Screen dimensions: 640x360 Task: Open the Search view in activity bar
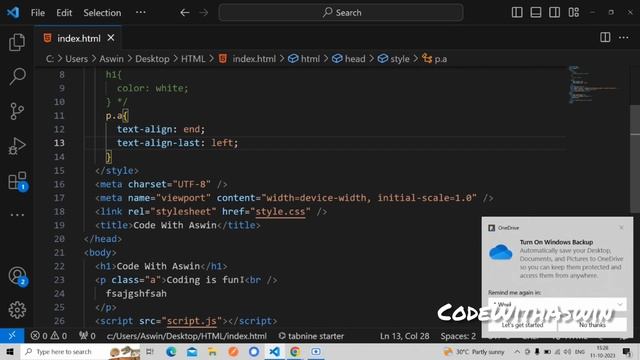[17, 76]
